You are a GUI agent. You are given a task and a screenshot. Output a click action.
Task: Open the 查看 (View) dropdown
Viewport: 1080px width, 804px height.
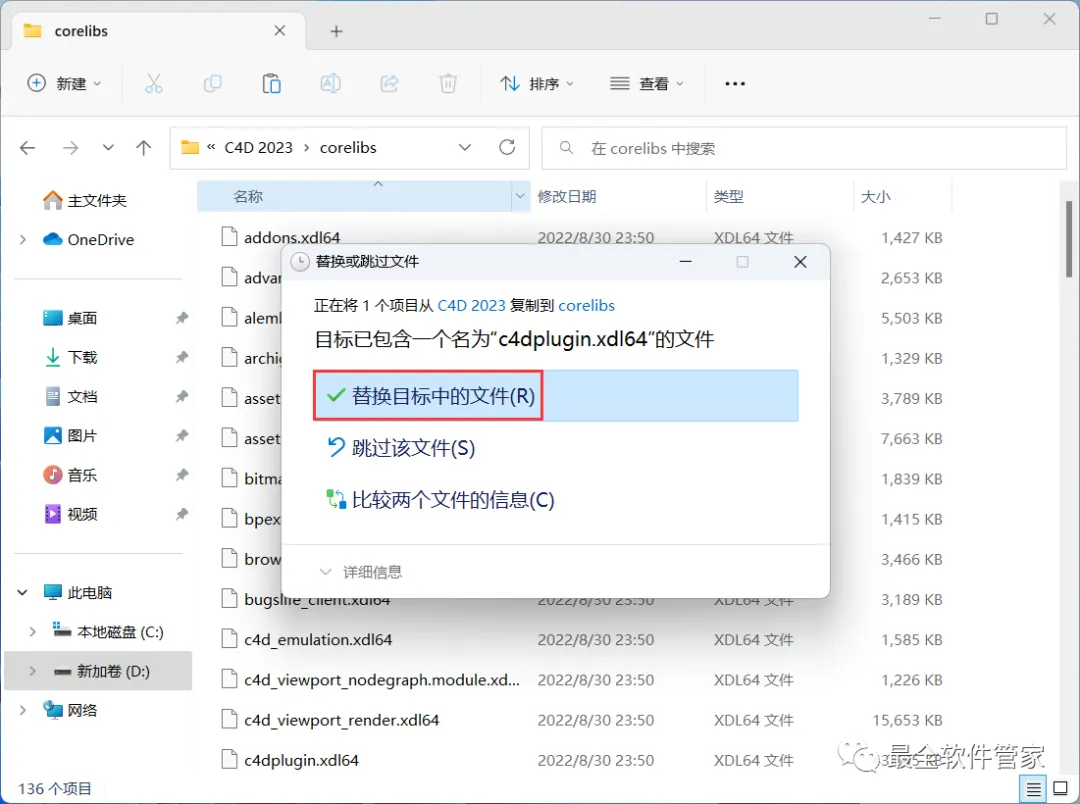click(647, 83)
